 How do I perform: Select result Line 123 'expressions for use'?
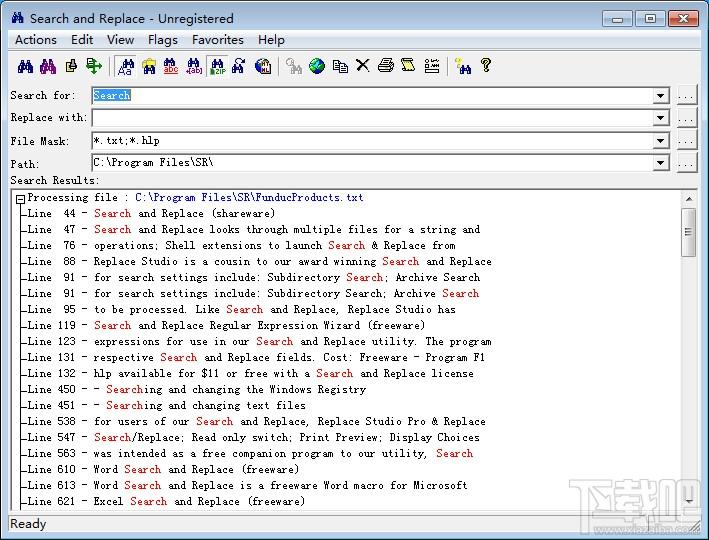(260, 341)
